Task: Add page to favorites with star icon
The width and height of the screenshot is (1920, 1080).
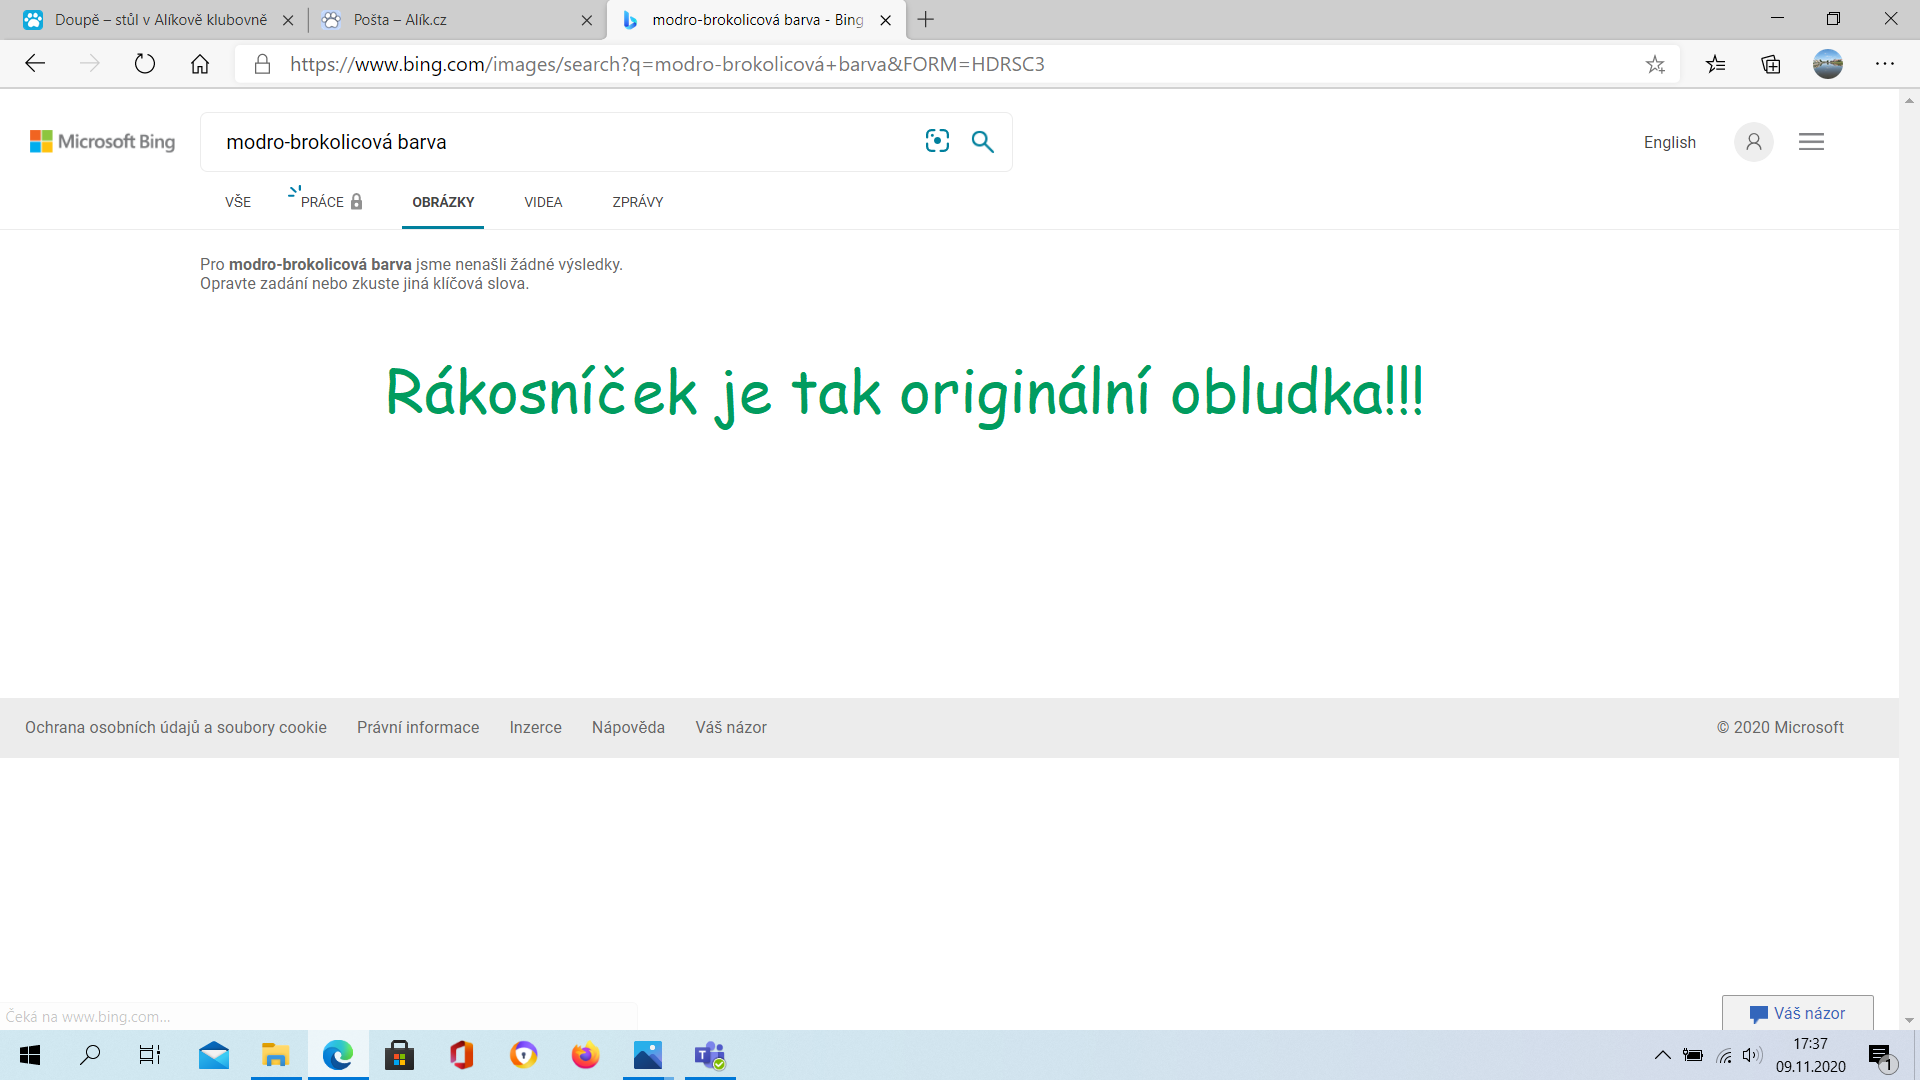Action: click(x=1655, y=65)
